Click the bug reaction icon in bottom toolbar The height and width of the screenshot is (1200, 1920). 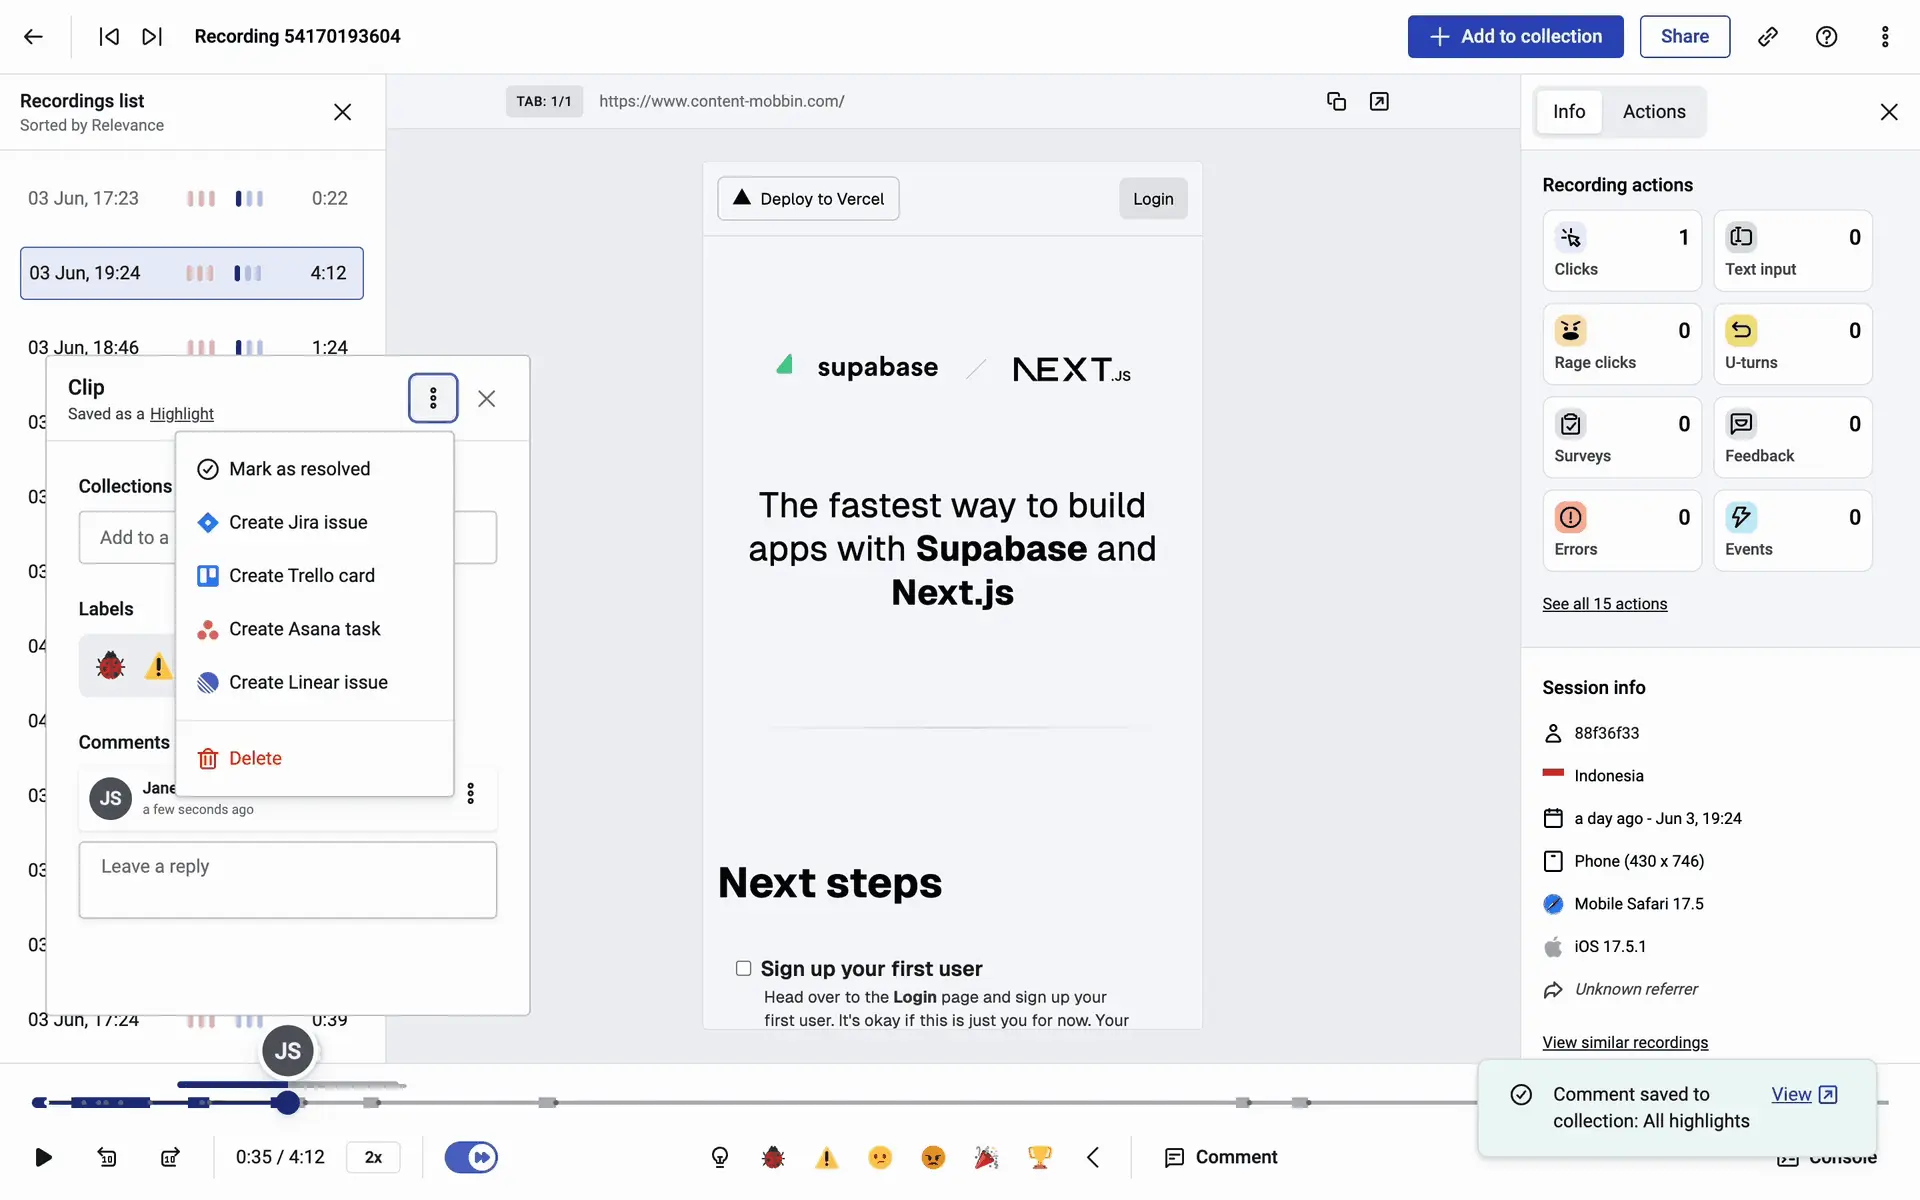(773, 1157)
